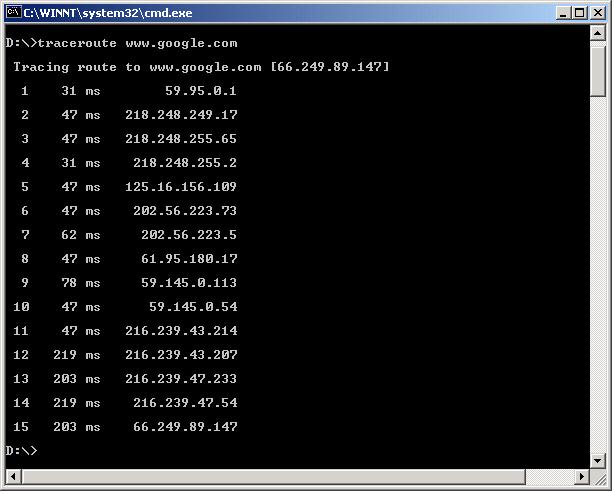This screenshot has height=493, width=614.
Task: Click the title text C:\WINNT\system32\cmd.exe
Action: click(x=108, y=13)
